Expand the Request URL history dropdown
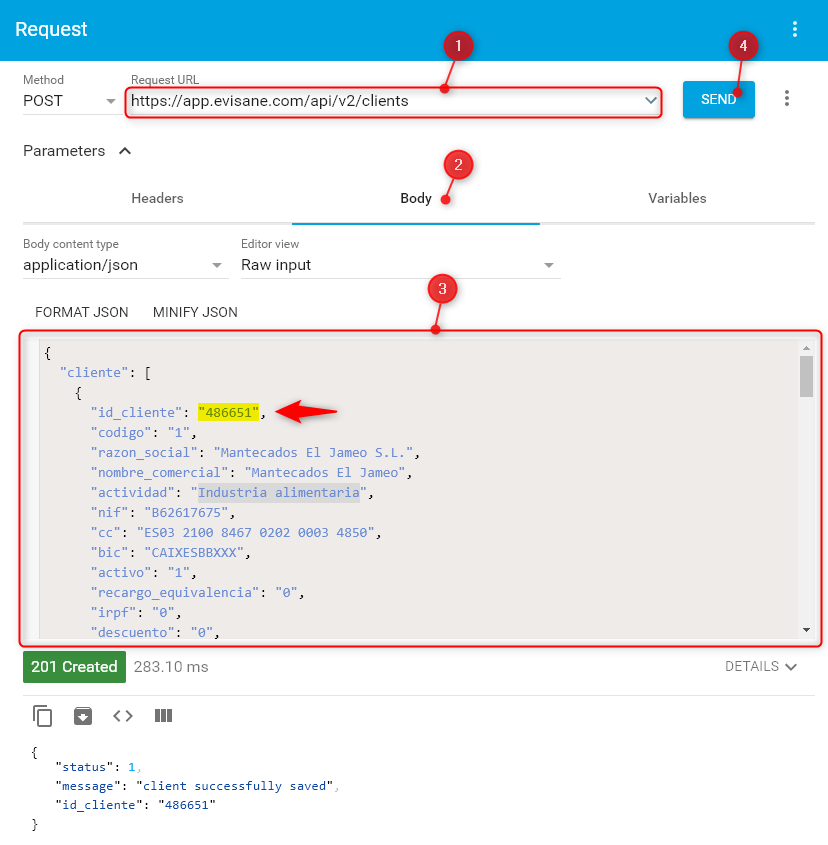Image resolution: width=828 pixels, height=845 pixels. (650, 101)
